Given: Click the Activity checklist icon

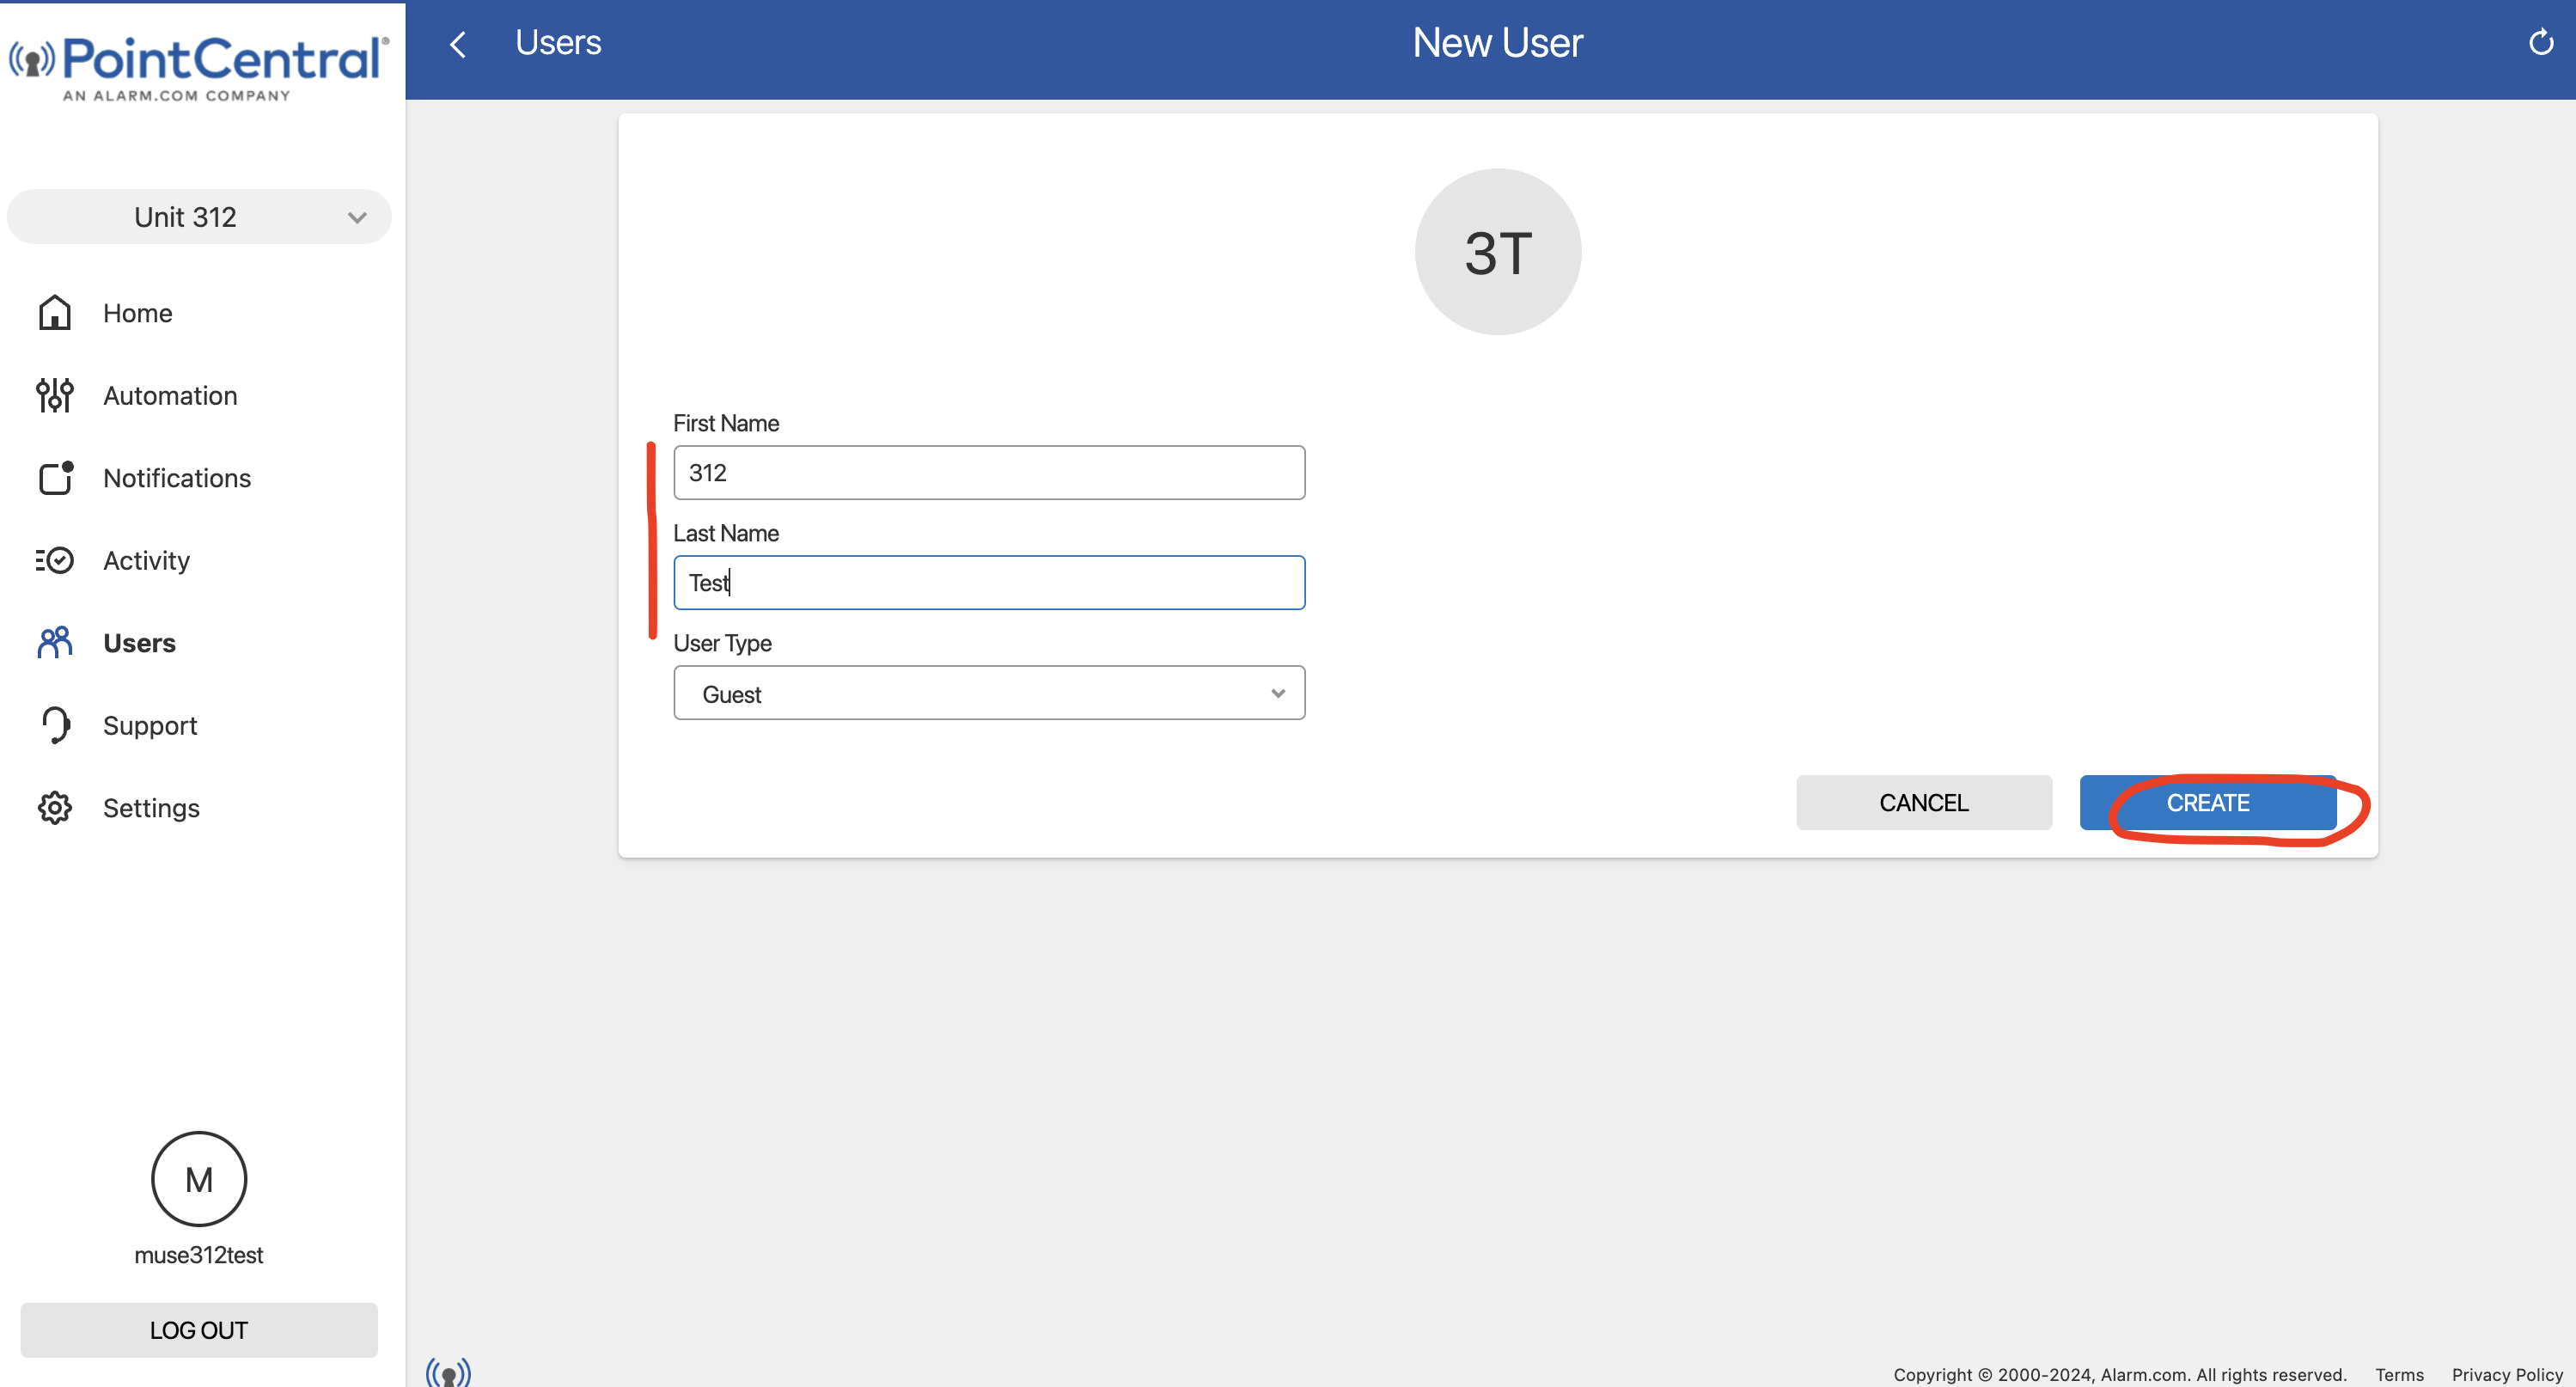Looking at the screenshot, I should 55,561.
